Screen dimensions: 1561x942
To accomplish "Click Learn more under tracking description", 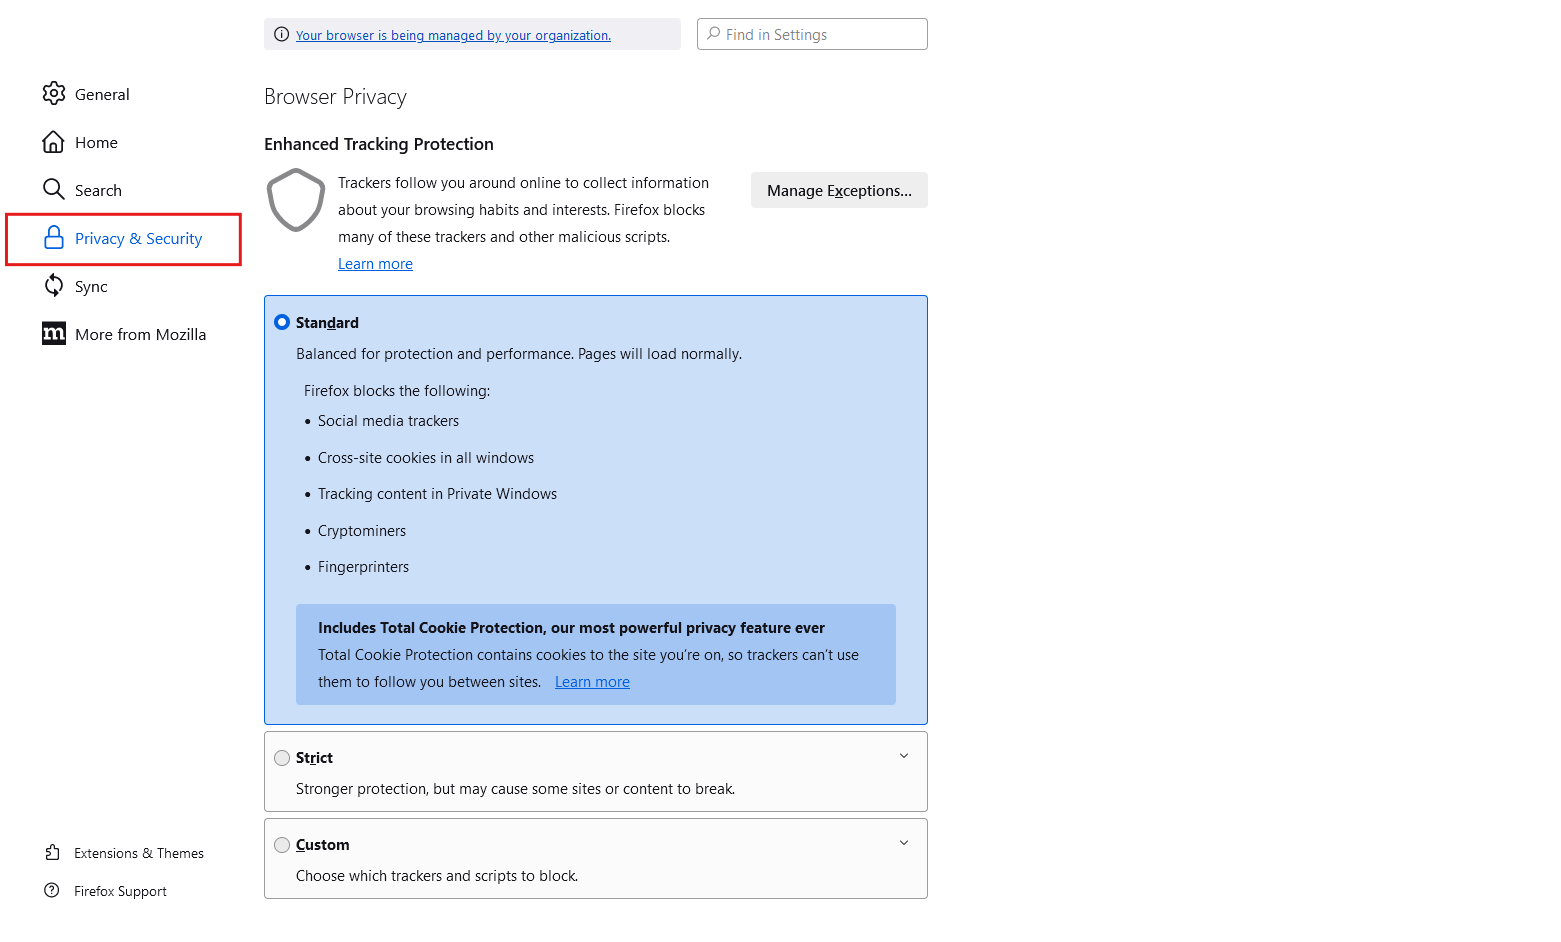I will click(375, 264).
